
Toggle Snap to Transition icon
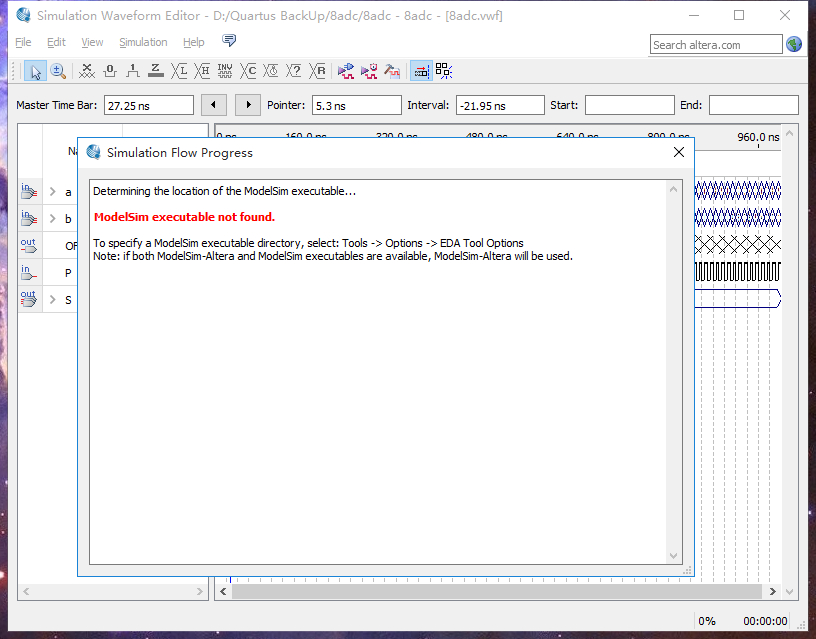(422, 71)
